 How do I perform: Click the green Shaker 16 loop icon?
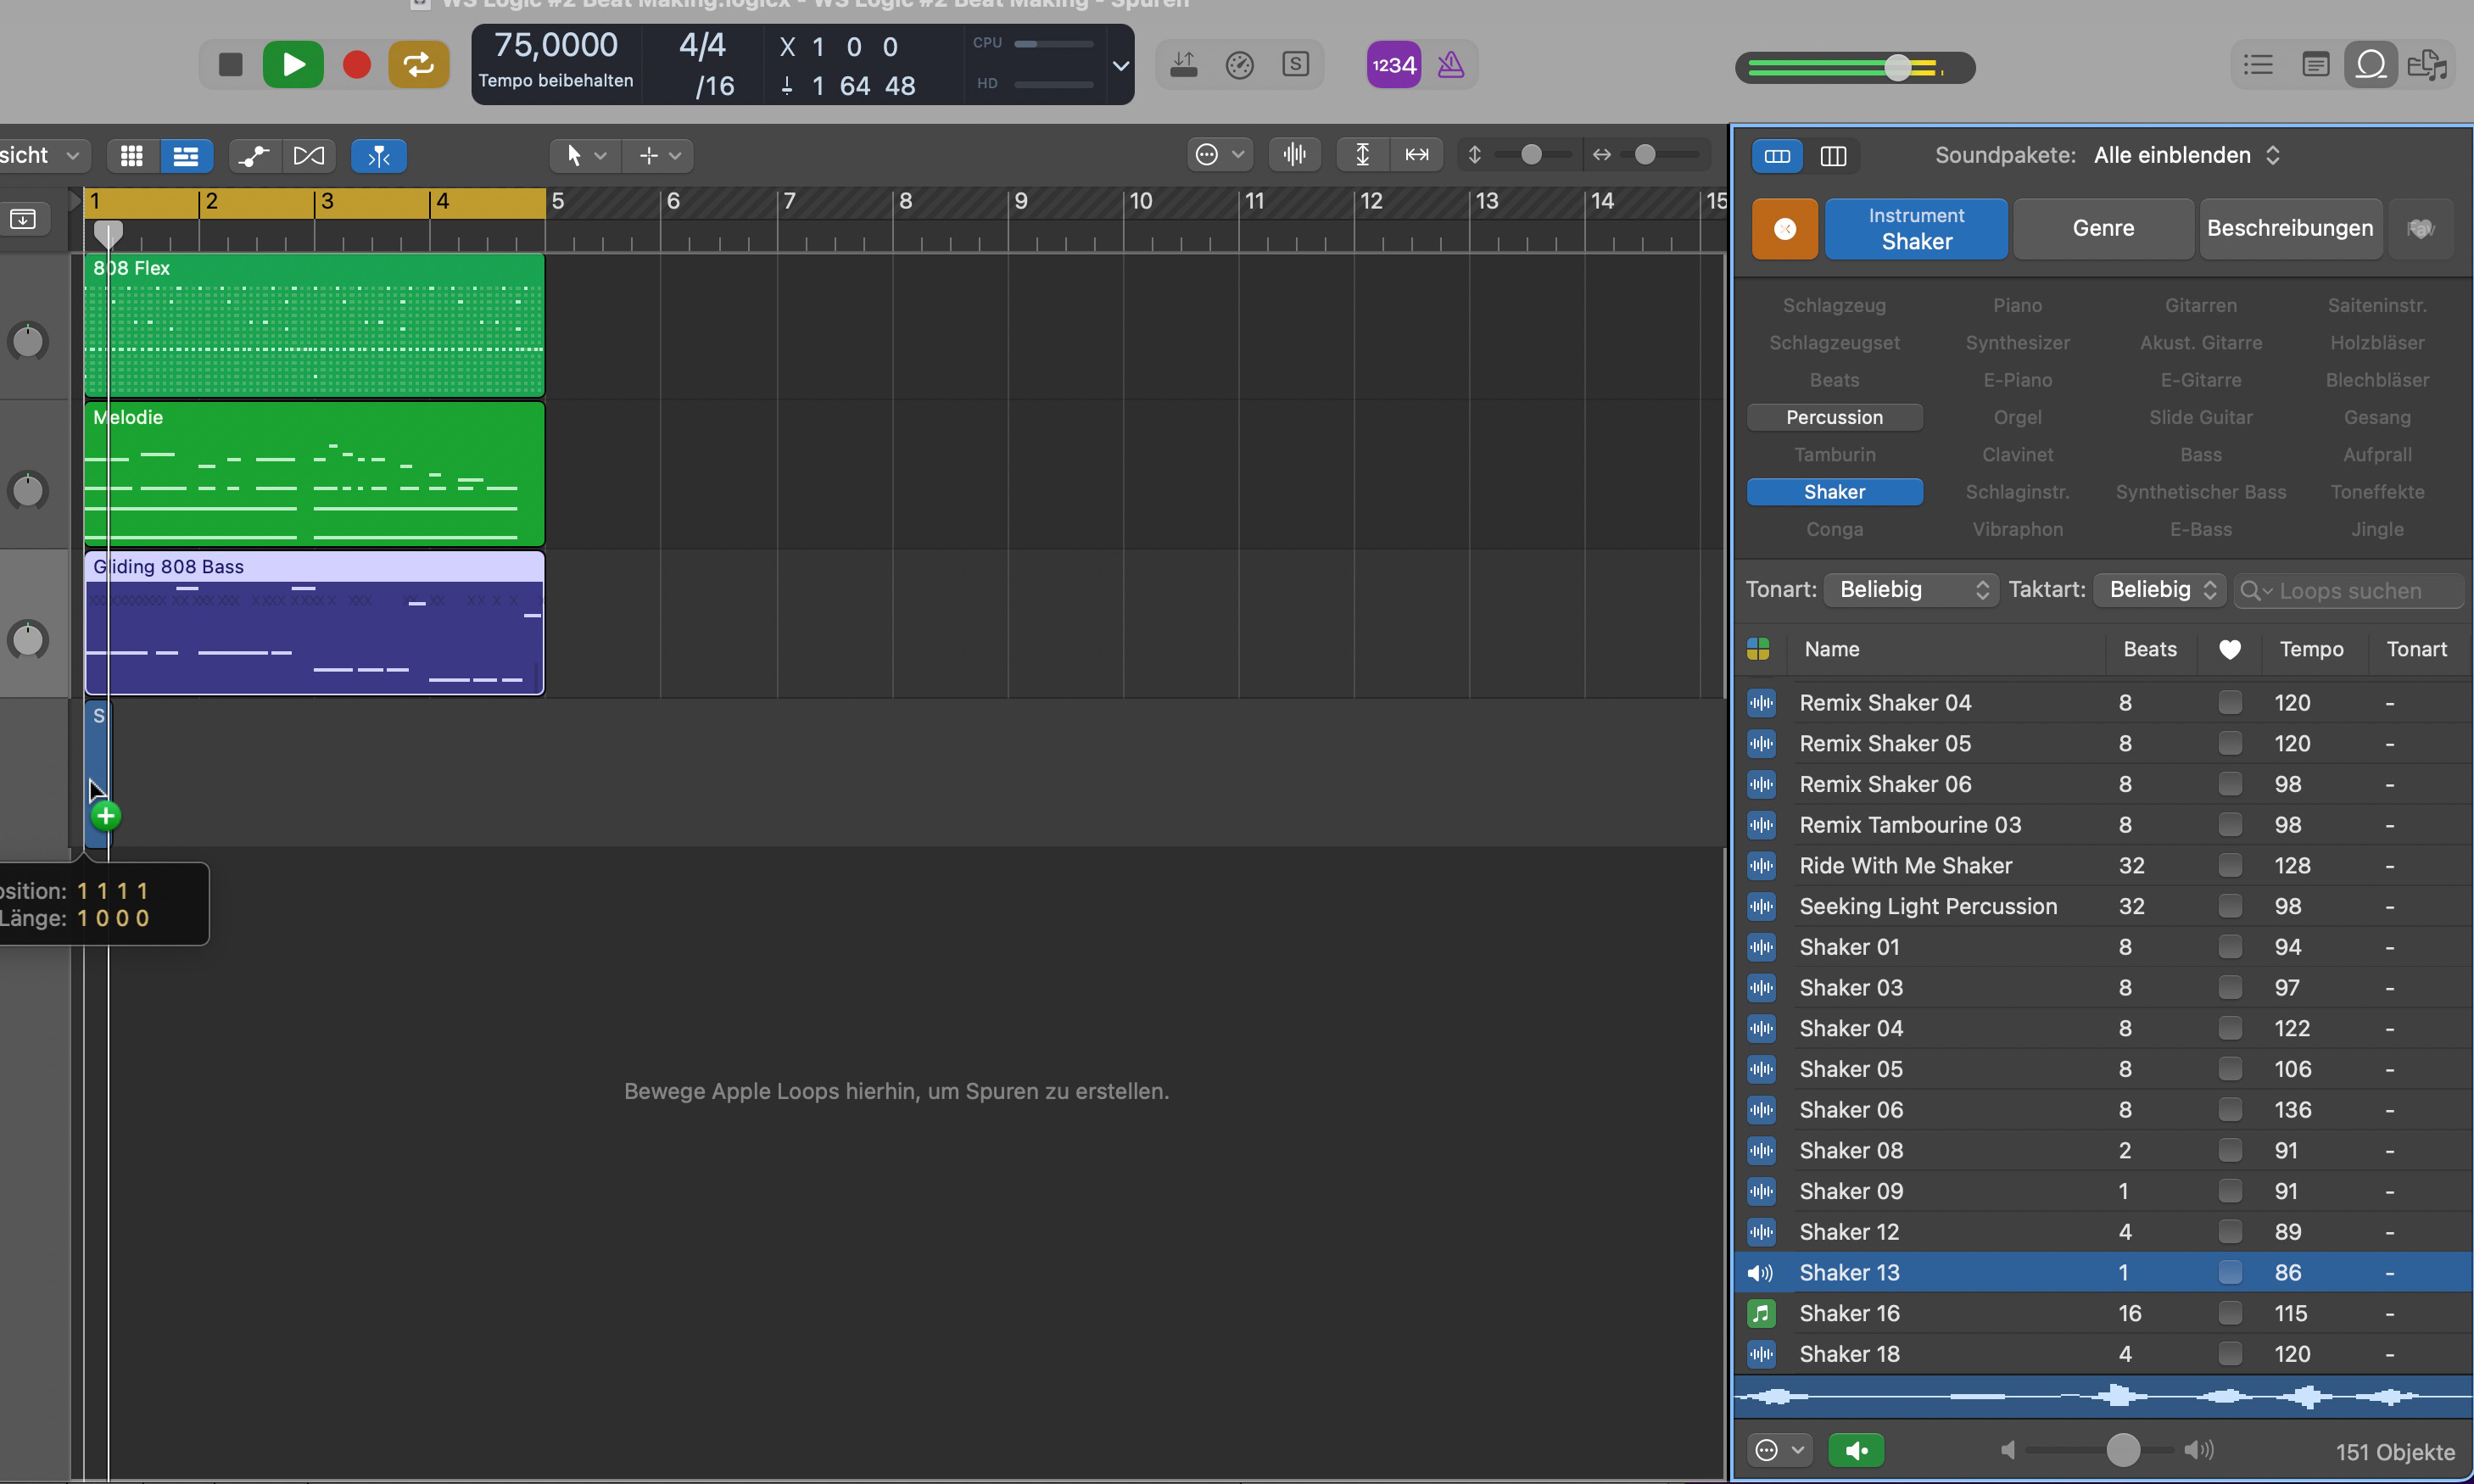point(1761,1314)
